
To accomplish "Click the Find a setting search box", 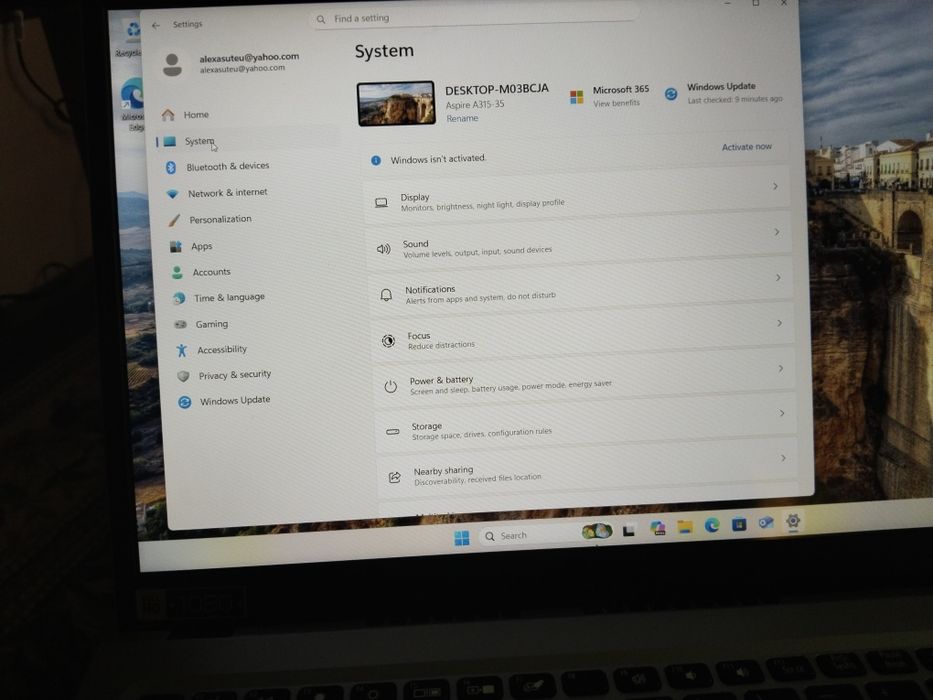I will pyautogui.click(x=474, y=18).
